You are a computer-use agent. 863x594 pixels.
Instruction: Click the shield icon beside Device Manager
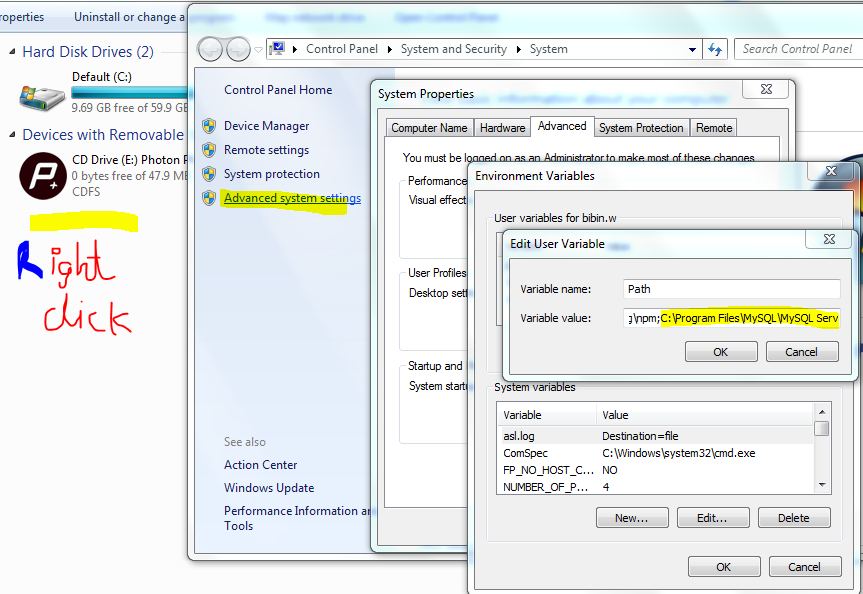click(209, 126)
